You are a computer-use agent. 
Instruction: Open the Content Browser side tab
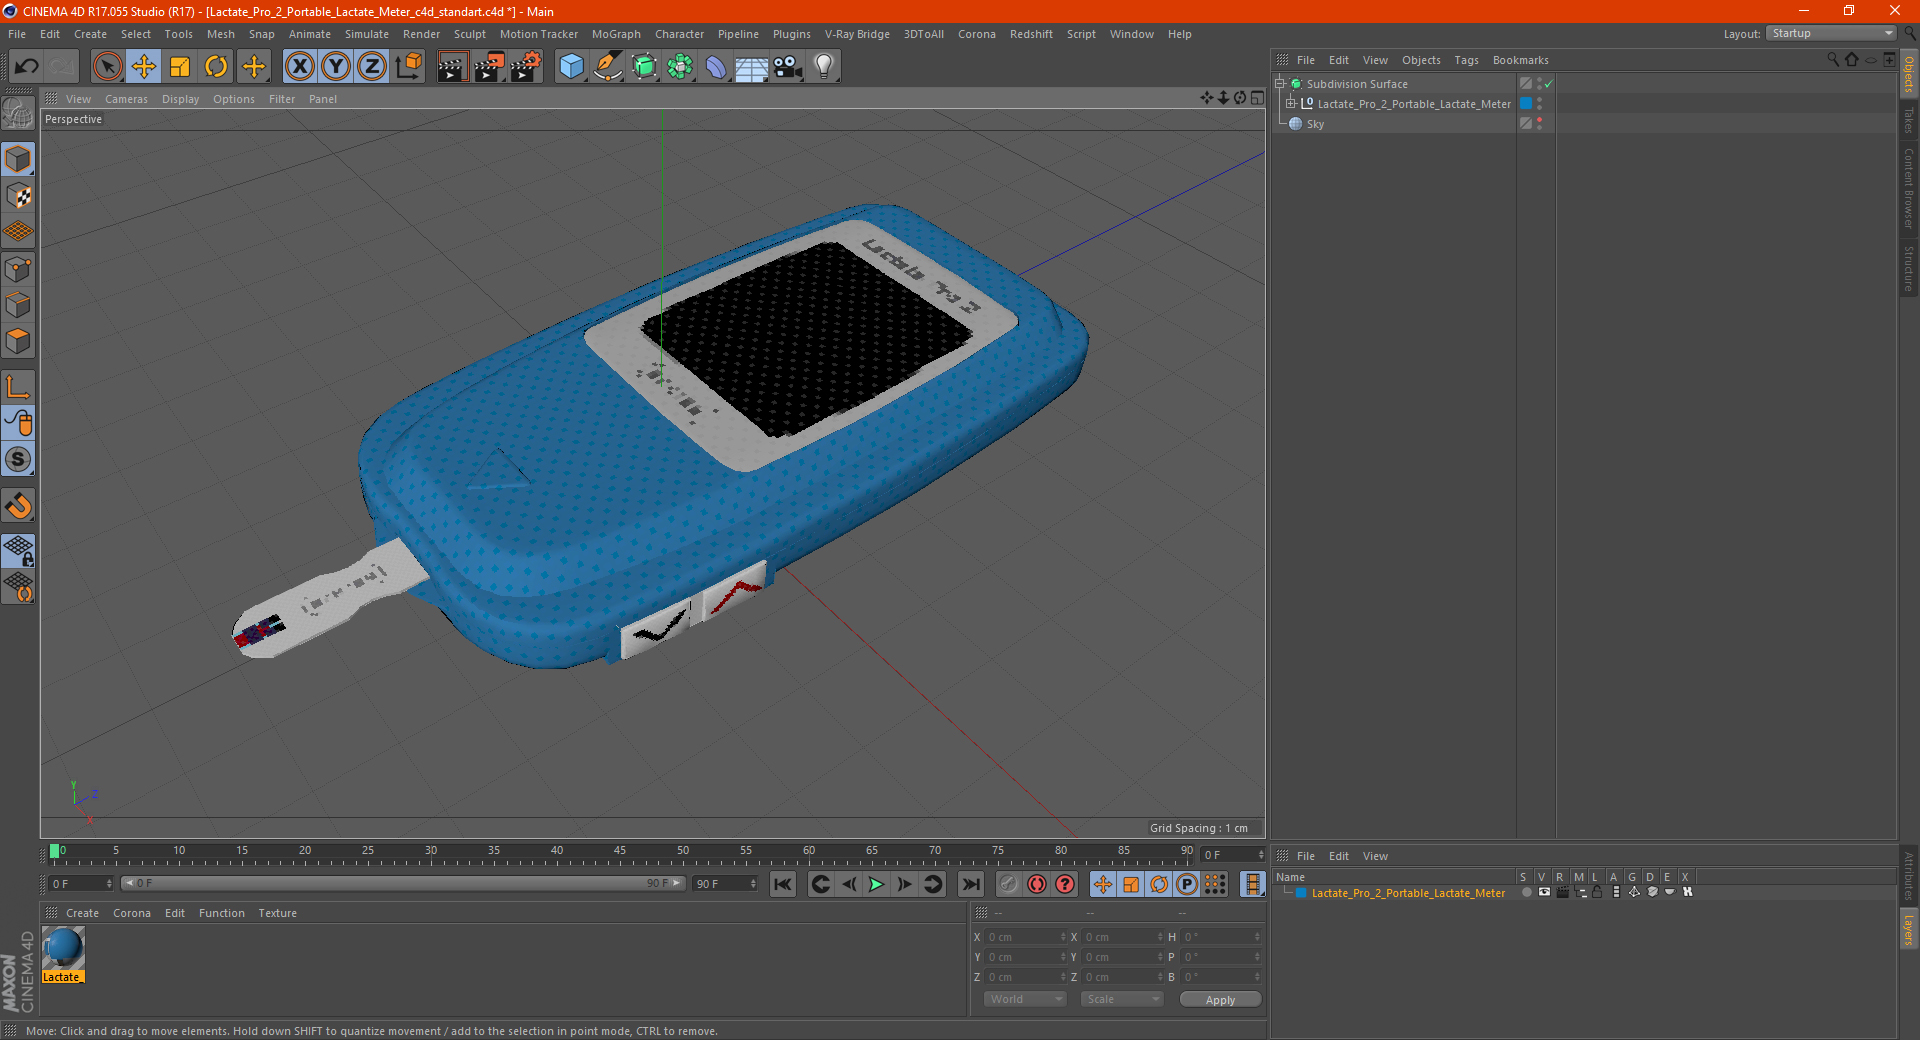click(1908, 188)
